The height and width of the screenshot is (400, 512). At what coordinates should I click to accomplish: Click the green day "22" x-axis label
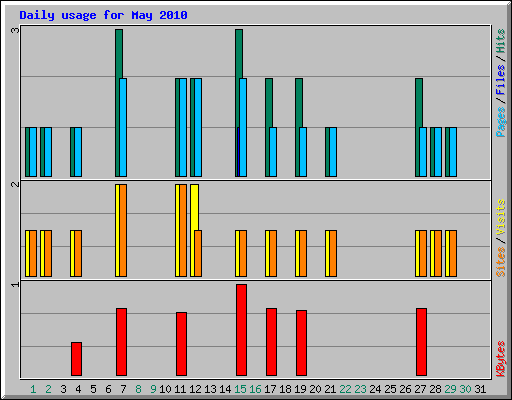(345, 389)
